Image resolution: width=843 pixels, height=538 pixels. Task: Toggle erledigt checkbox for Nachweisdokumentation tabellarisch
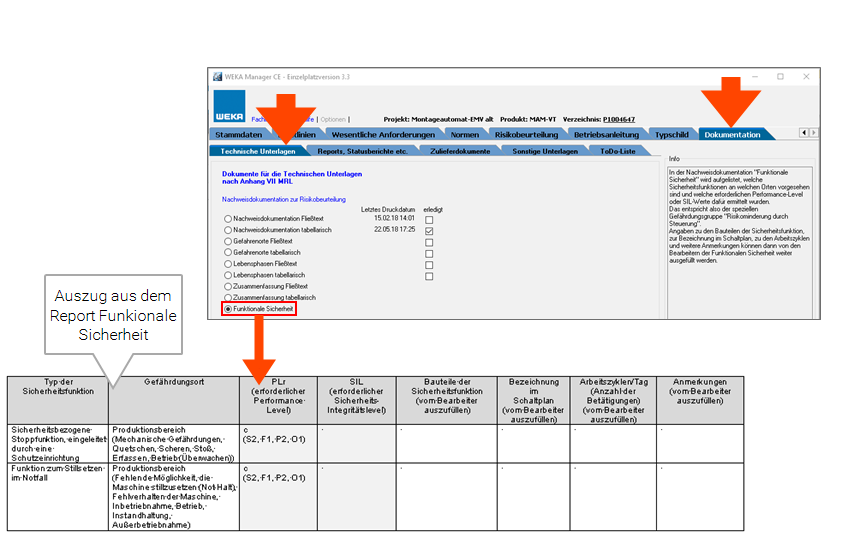tap(429, 230)
